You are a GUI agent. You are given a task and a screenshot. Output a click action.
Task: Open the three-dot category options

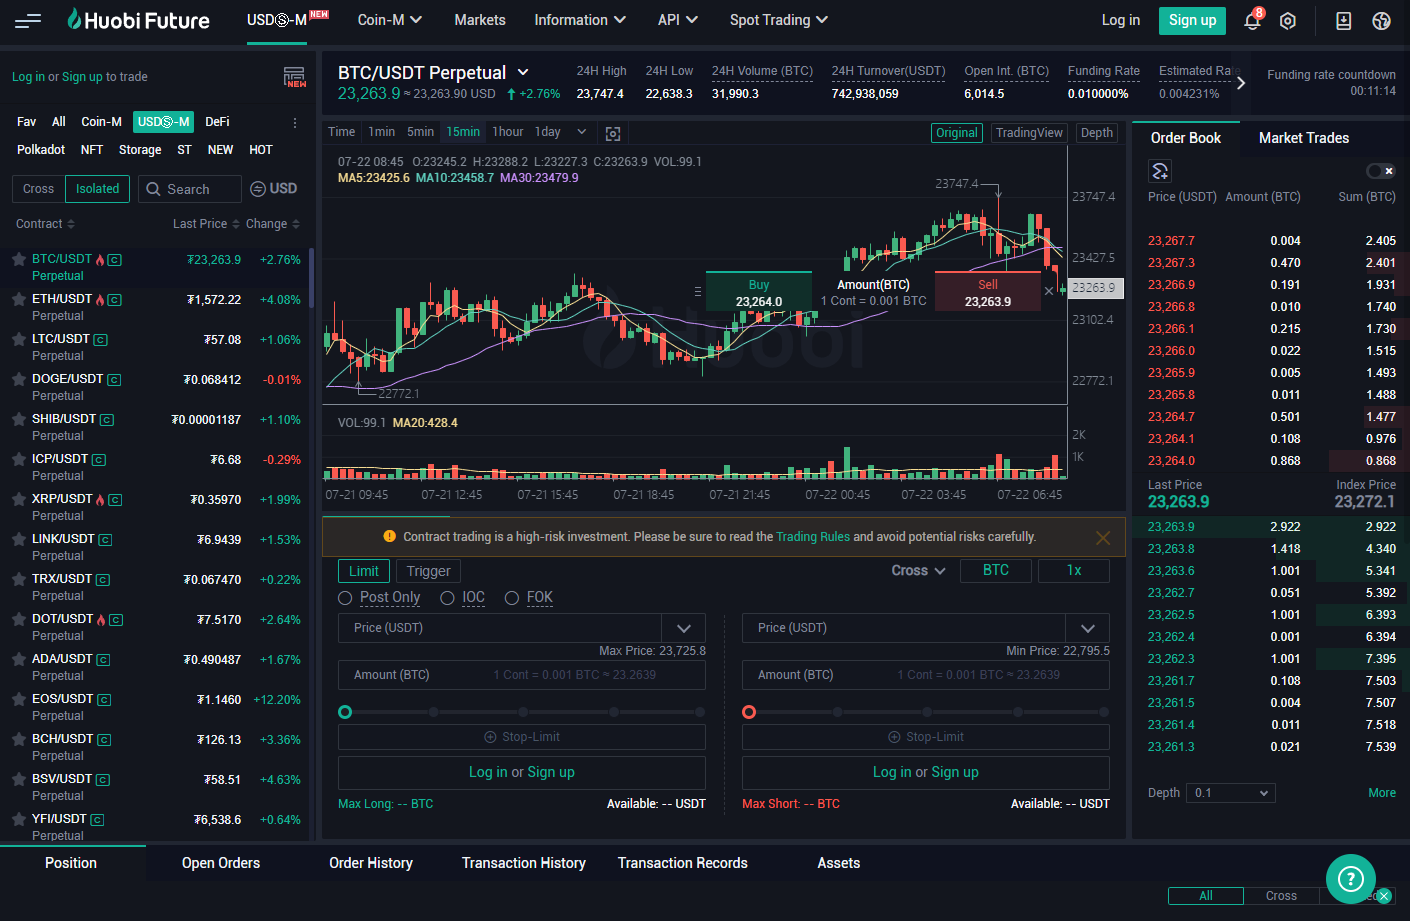tap(295, 122)
